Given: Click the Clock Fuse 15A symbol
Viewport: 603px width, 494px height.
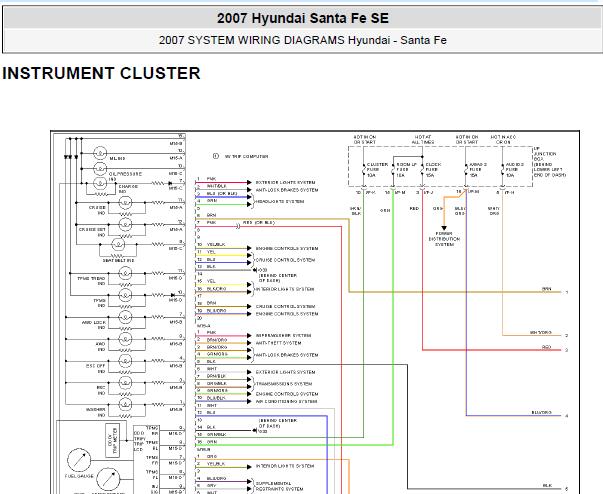Looking at the screenshot, I should click(x=422, y=170).
